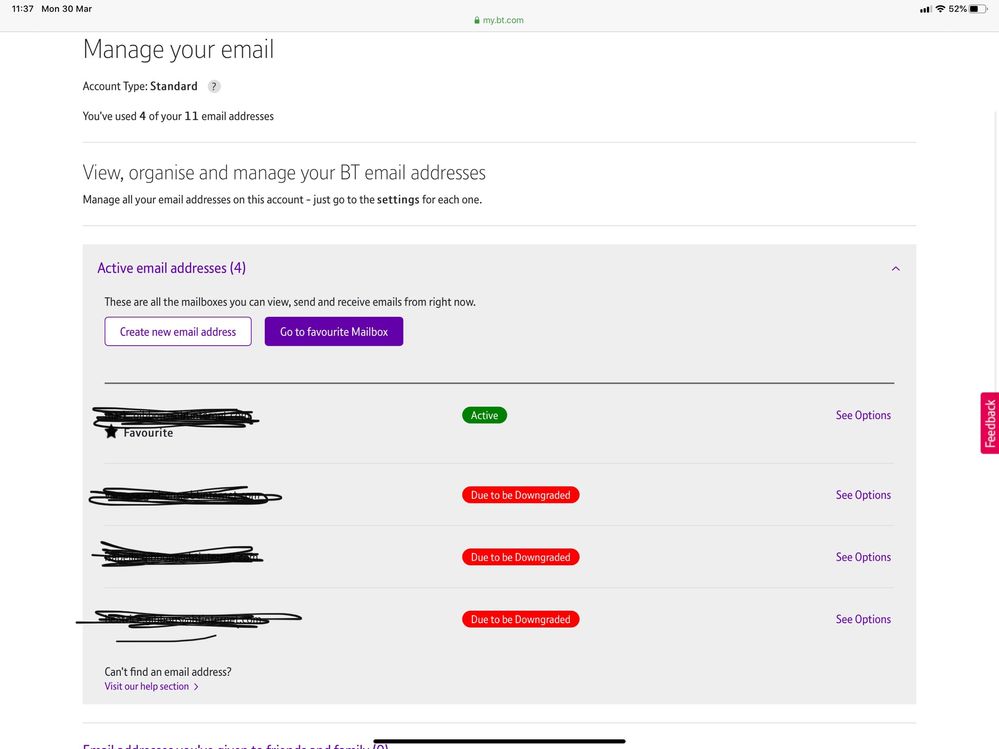Image resolution: width=999 pixels, height=749 pixels.
Task: Collapse the Active email addresses section chevron
Action: tap(895, 268)
